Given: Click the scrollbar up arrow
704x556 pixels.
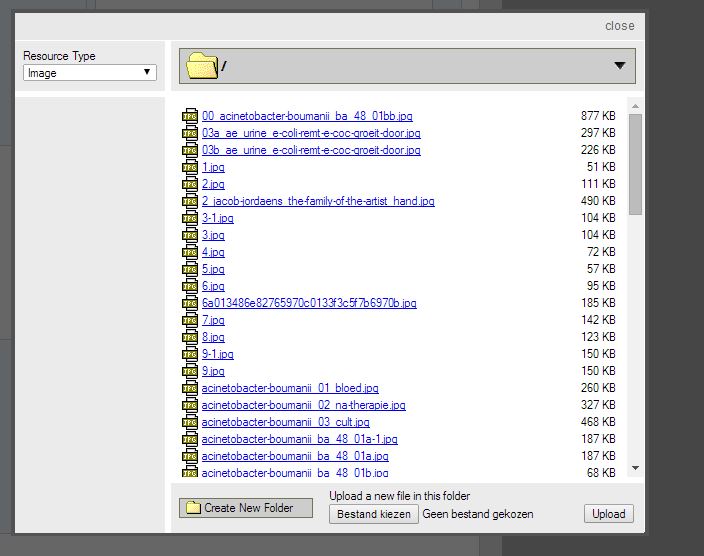Looking at the screenshot, I should 635,106.
